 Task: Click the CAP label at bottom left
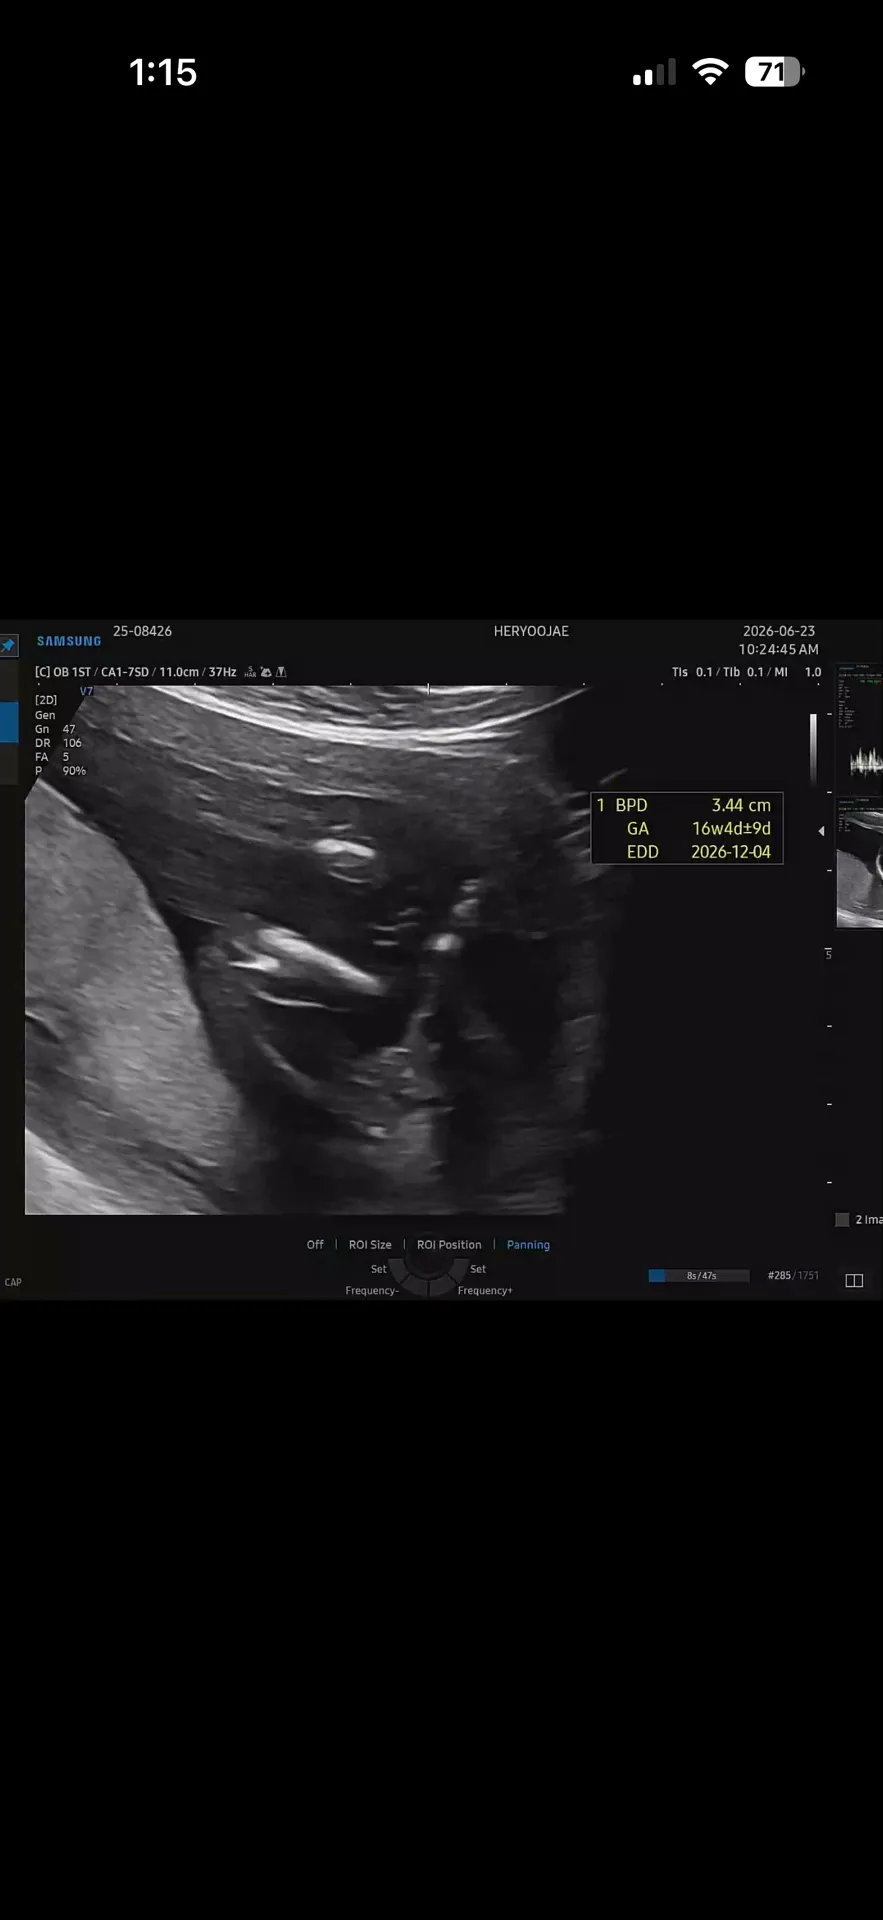pyautogui.click(x=13, y=1282)
